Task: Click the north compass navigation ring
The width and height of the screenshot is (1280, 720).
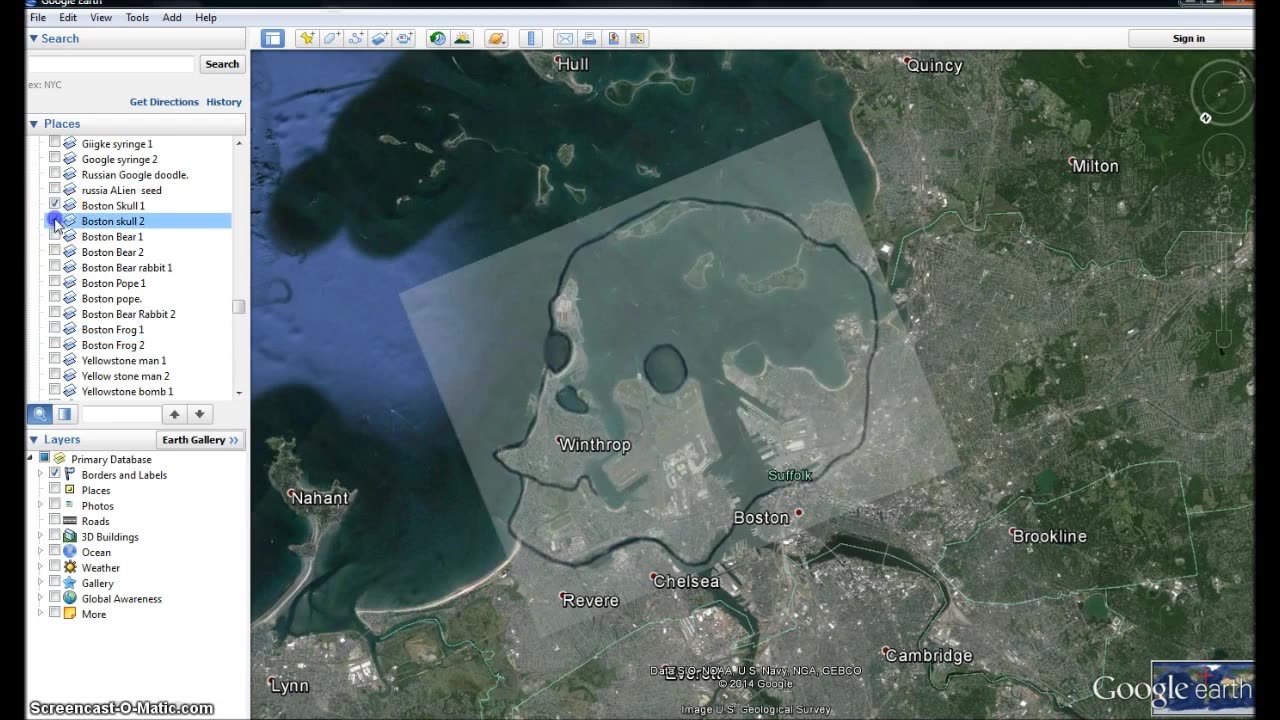Action: pyautogui.click(x=1221, y=94)
